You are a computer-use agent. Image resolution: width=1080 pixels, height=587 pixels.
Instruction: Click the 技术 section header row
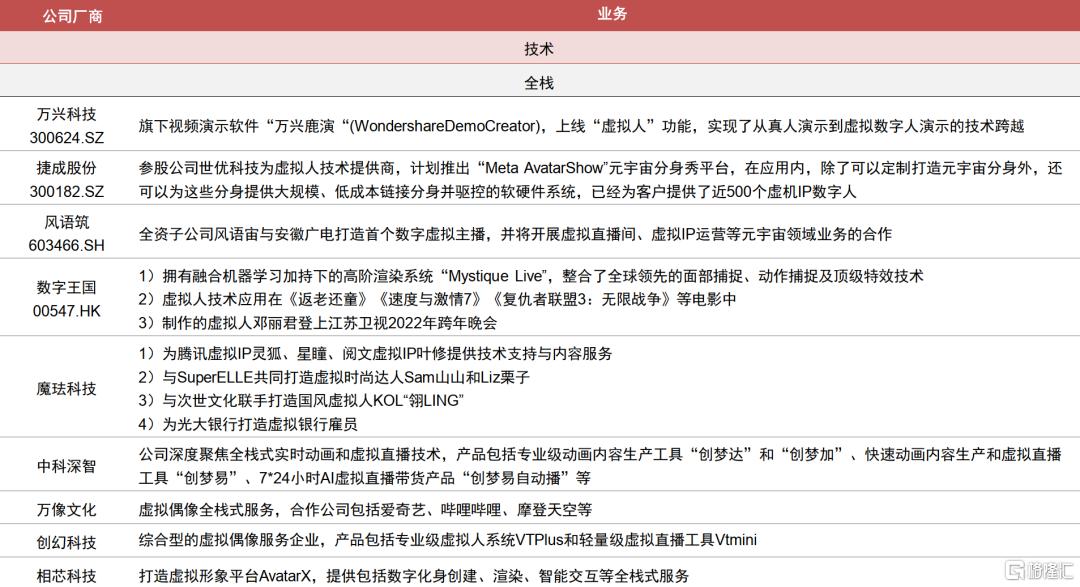(539, 48)
